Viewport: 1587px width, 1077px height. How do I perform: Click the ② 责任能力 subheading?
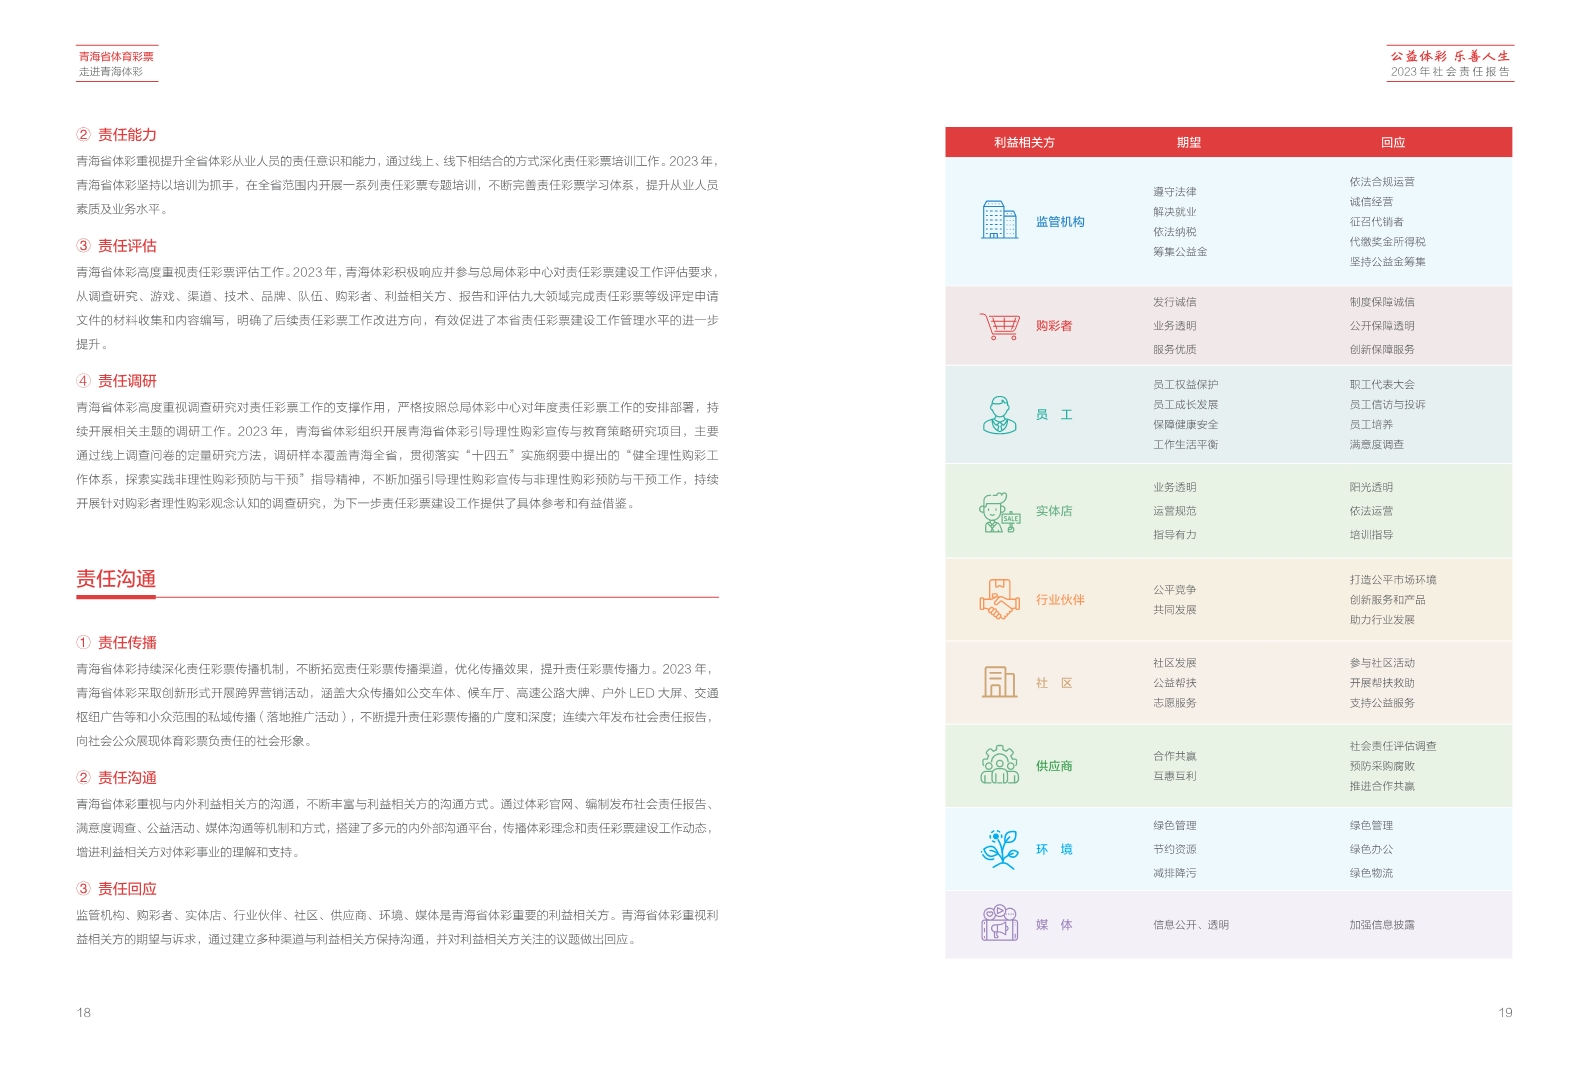117,135
